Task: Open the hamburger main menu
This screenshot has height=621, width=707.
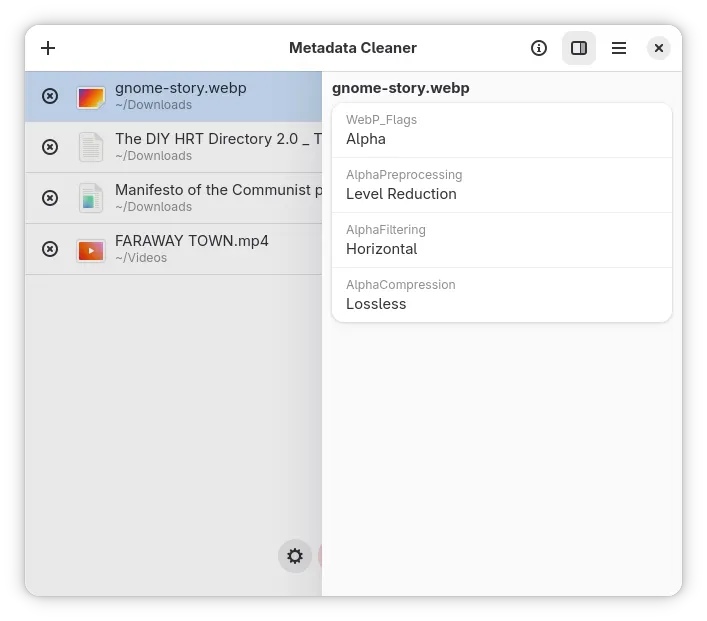Action: [x=619, y=48]
